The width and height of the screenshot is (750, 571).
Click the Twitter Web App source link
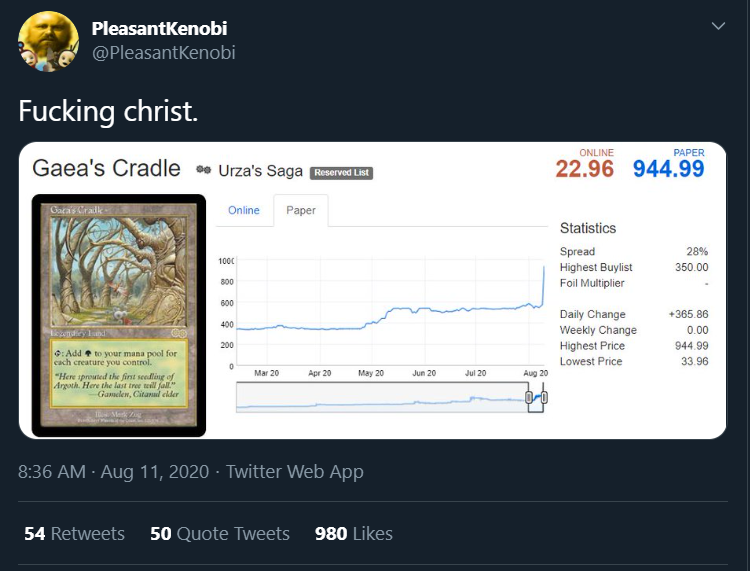[295, 471]
